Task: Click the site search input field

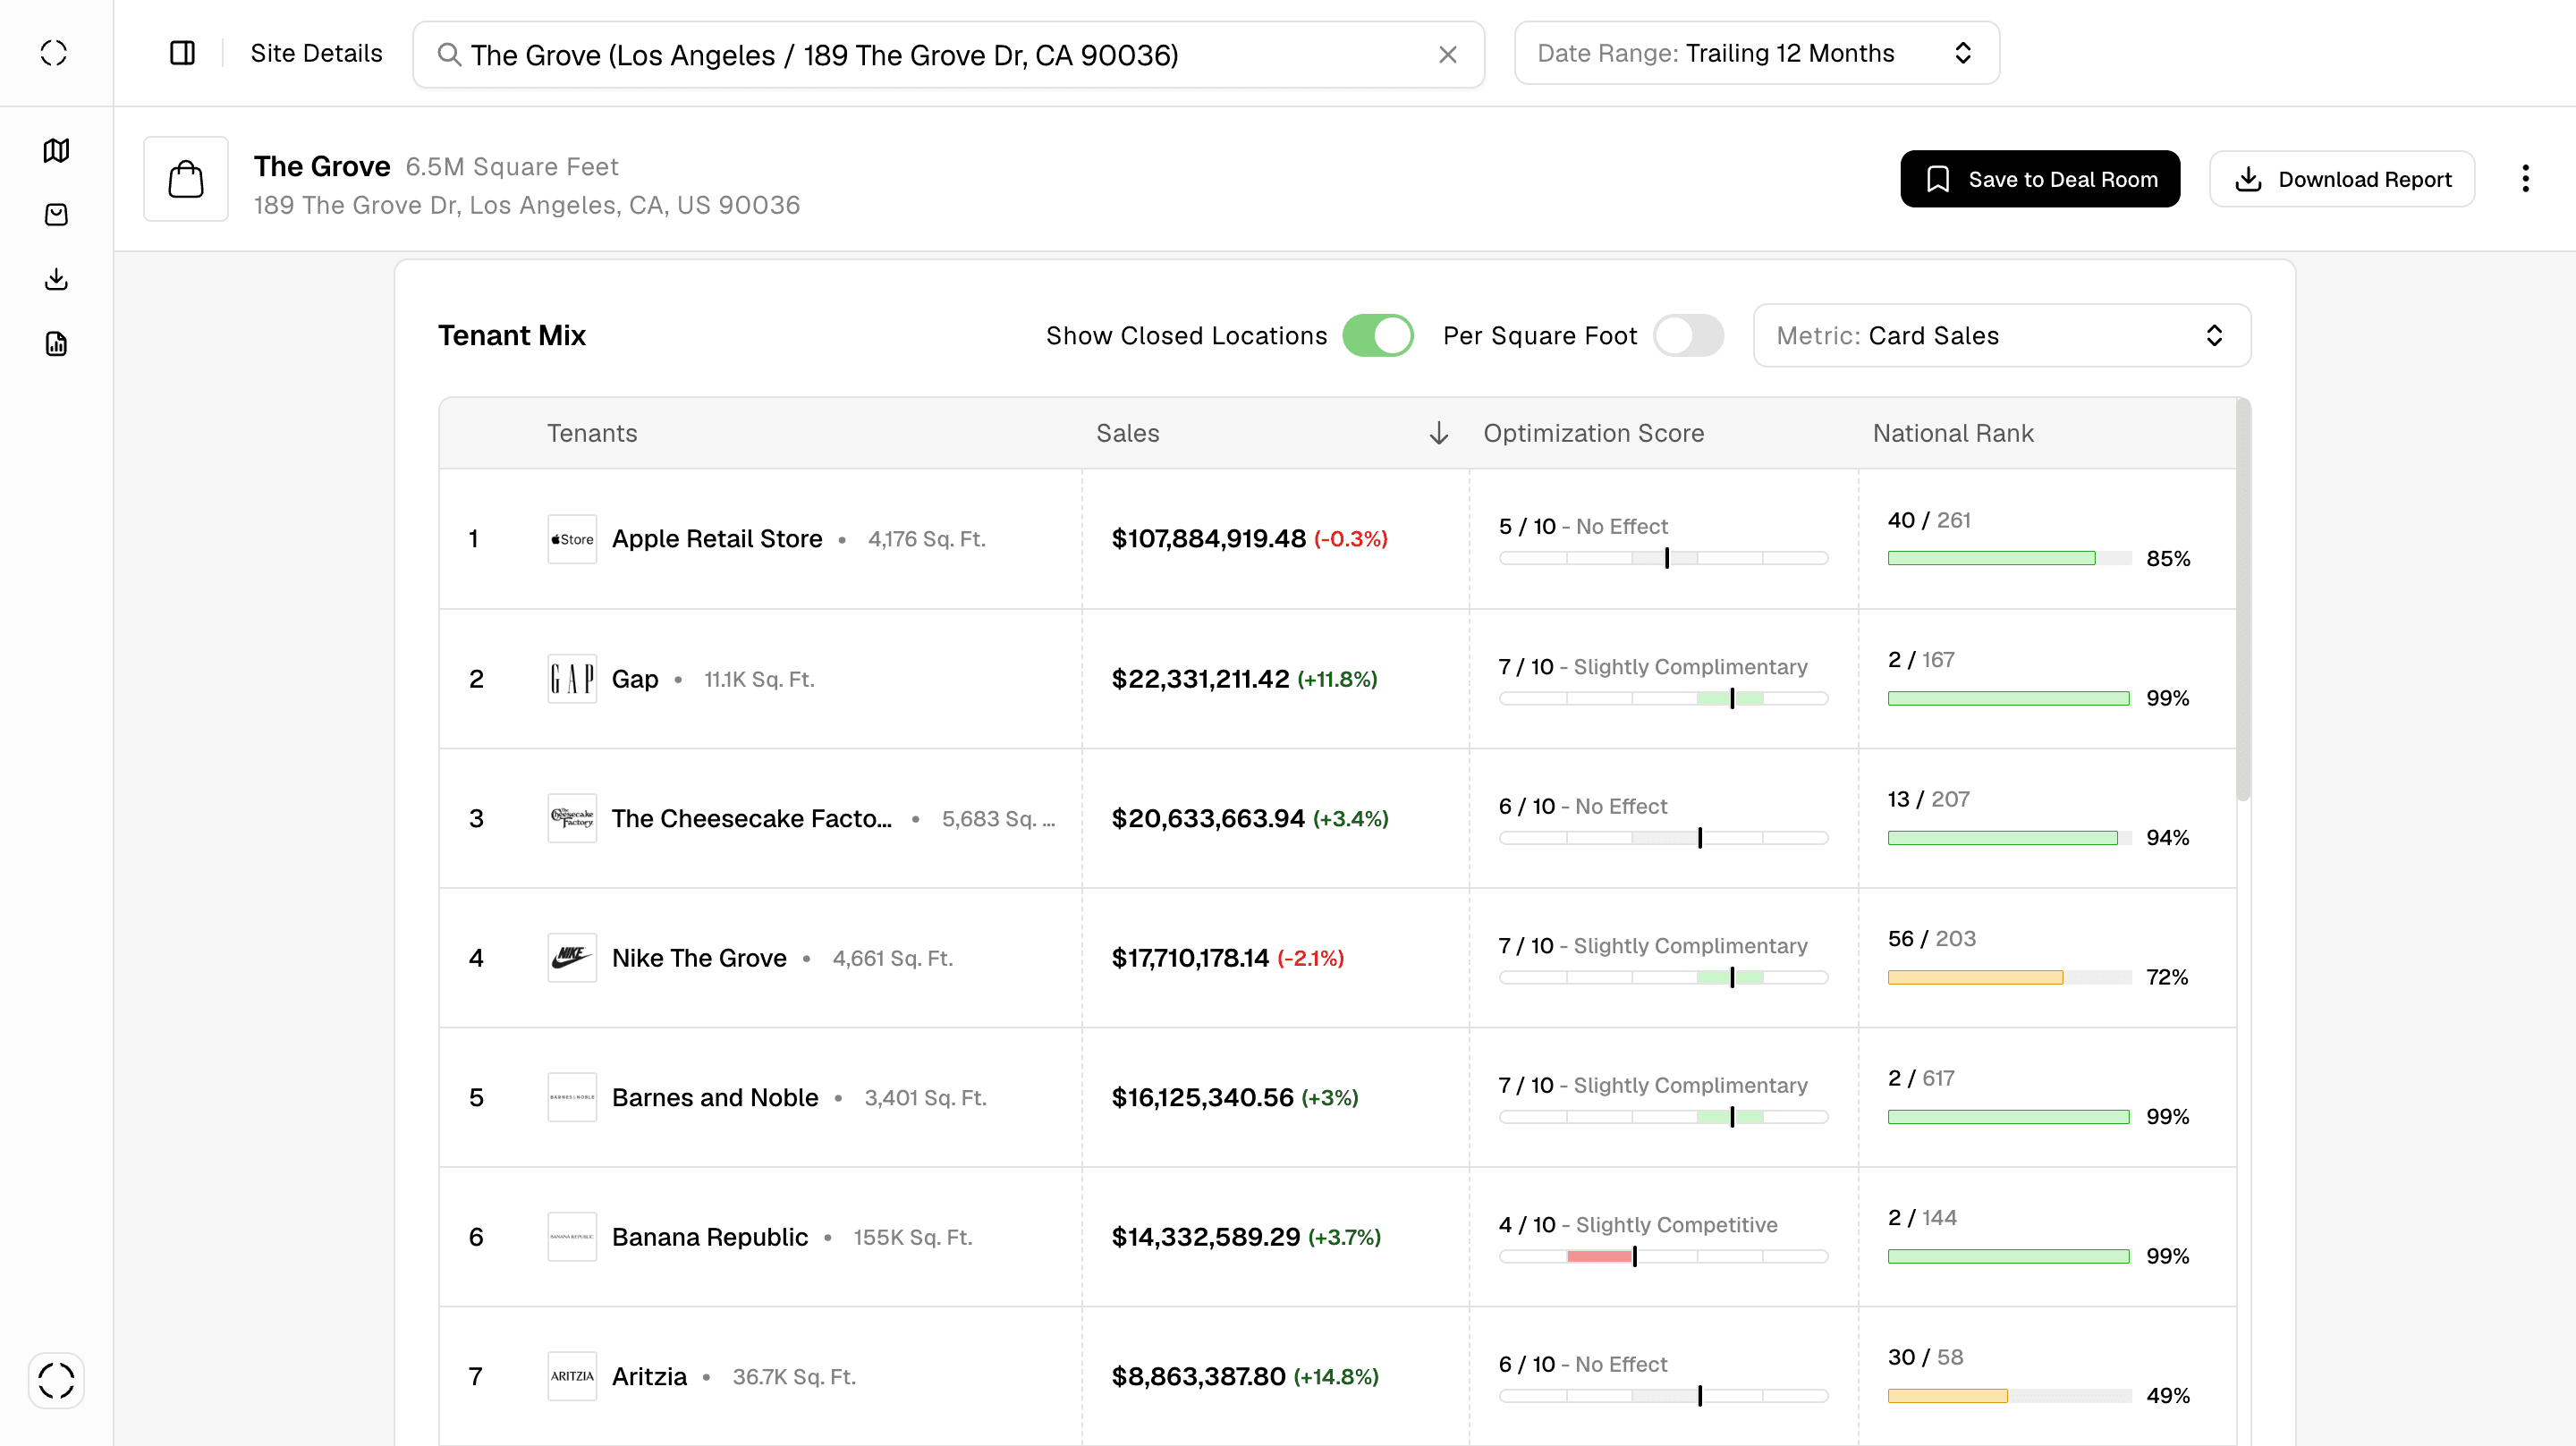Action: [x=948, y=55]
